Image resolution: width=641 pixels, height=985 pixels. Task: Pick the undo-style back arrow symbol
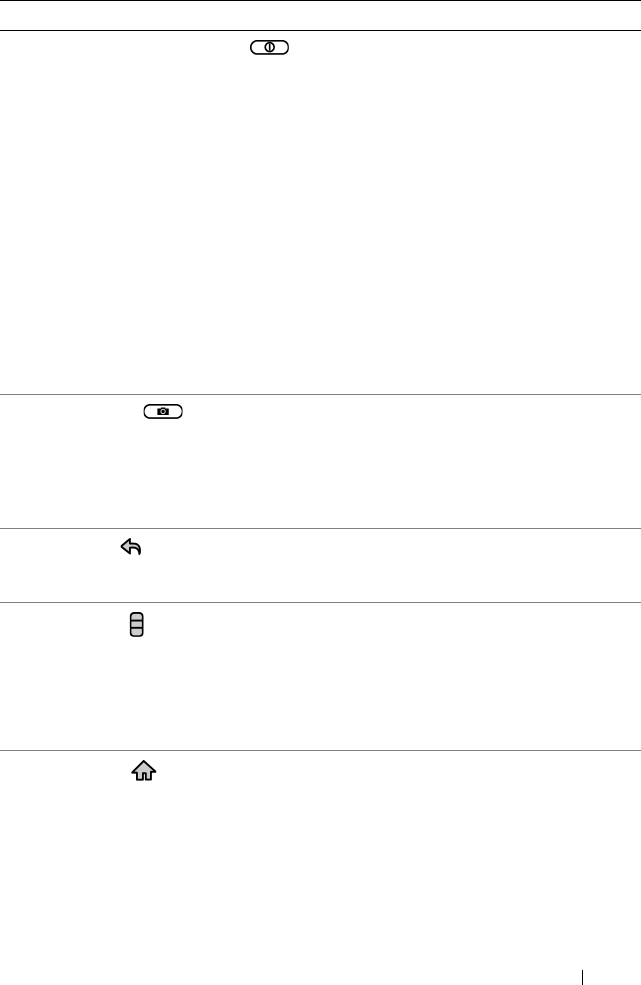[x=131, y=547]
